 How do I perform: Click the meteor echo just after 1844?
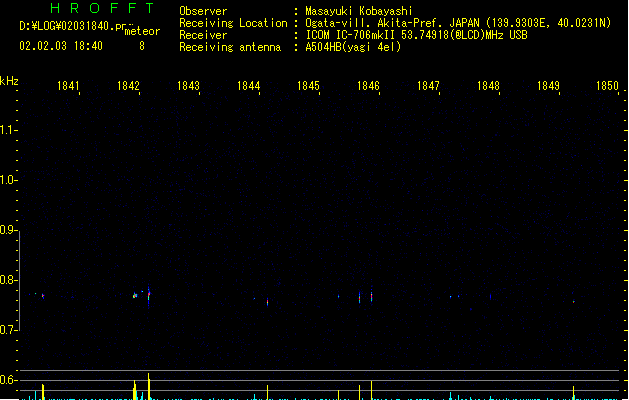tap(268, 302)
